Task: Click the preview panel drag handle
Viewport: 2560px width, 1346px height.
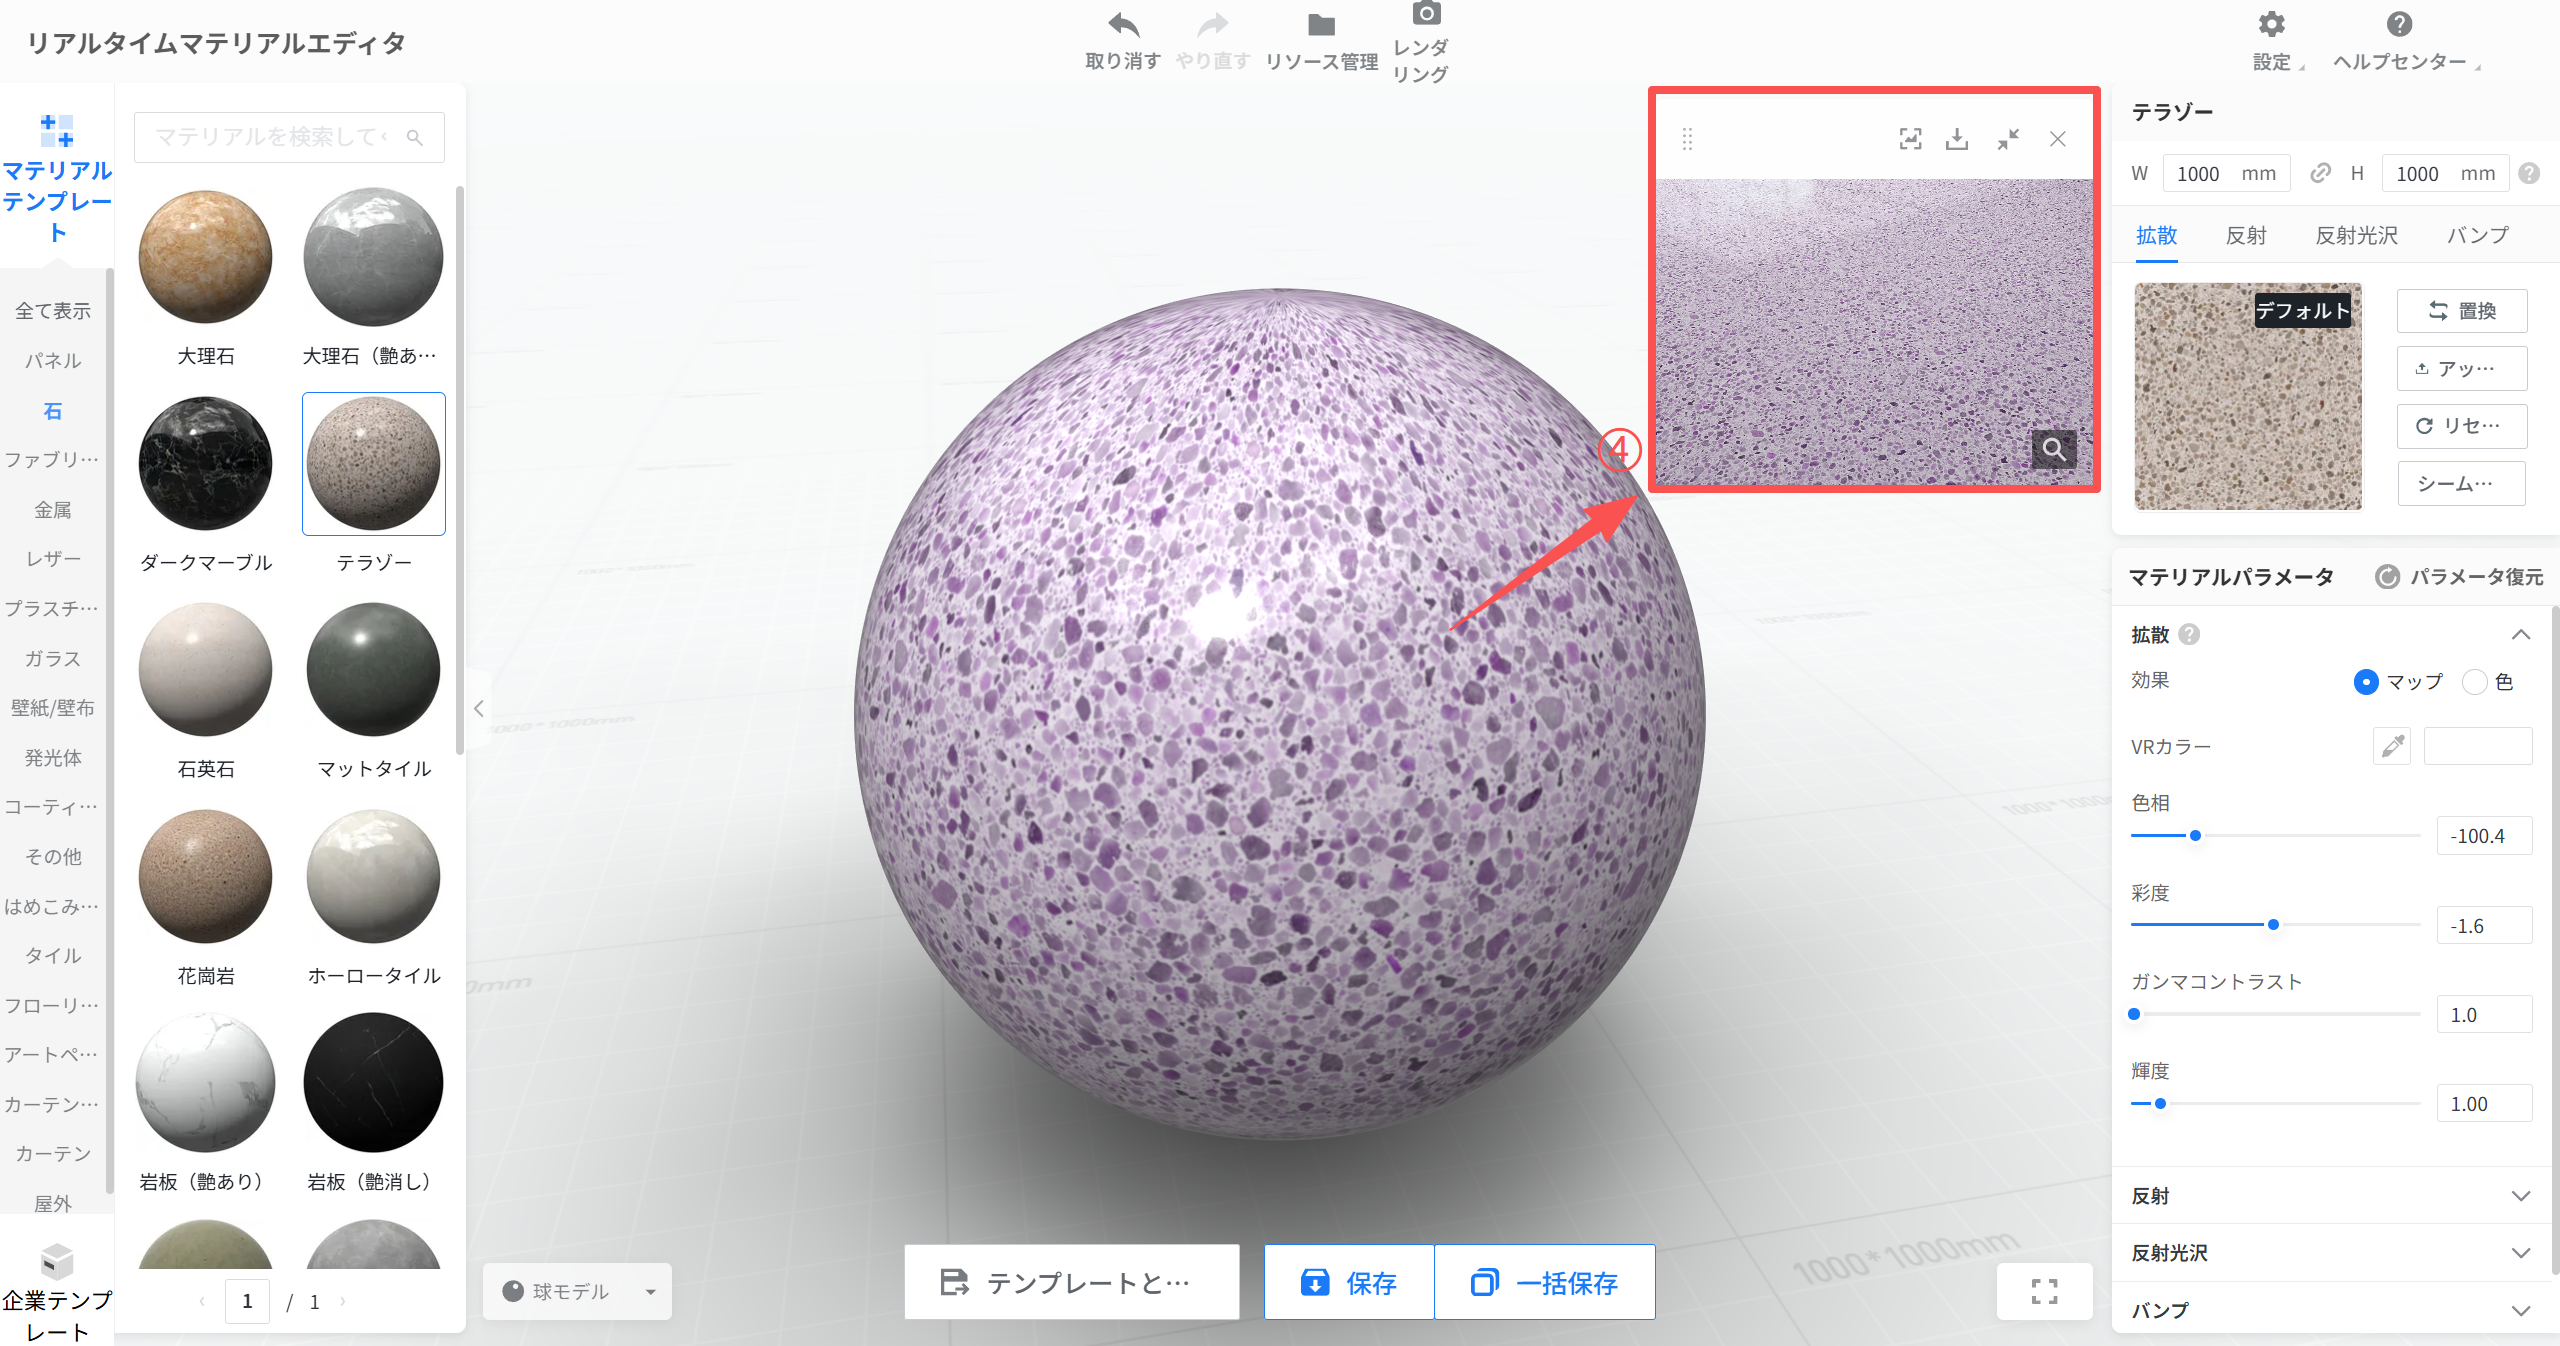Action: coord(1687,139)
